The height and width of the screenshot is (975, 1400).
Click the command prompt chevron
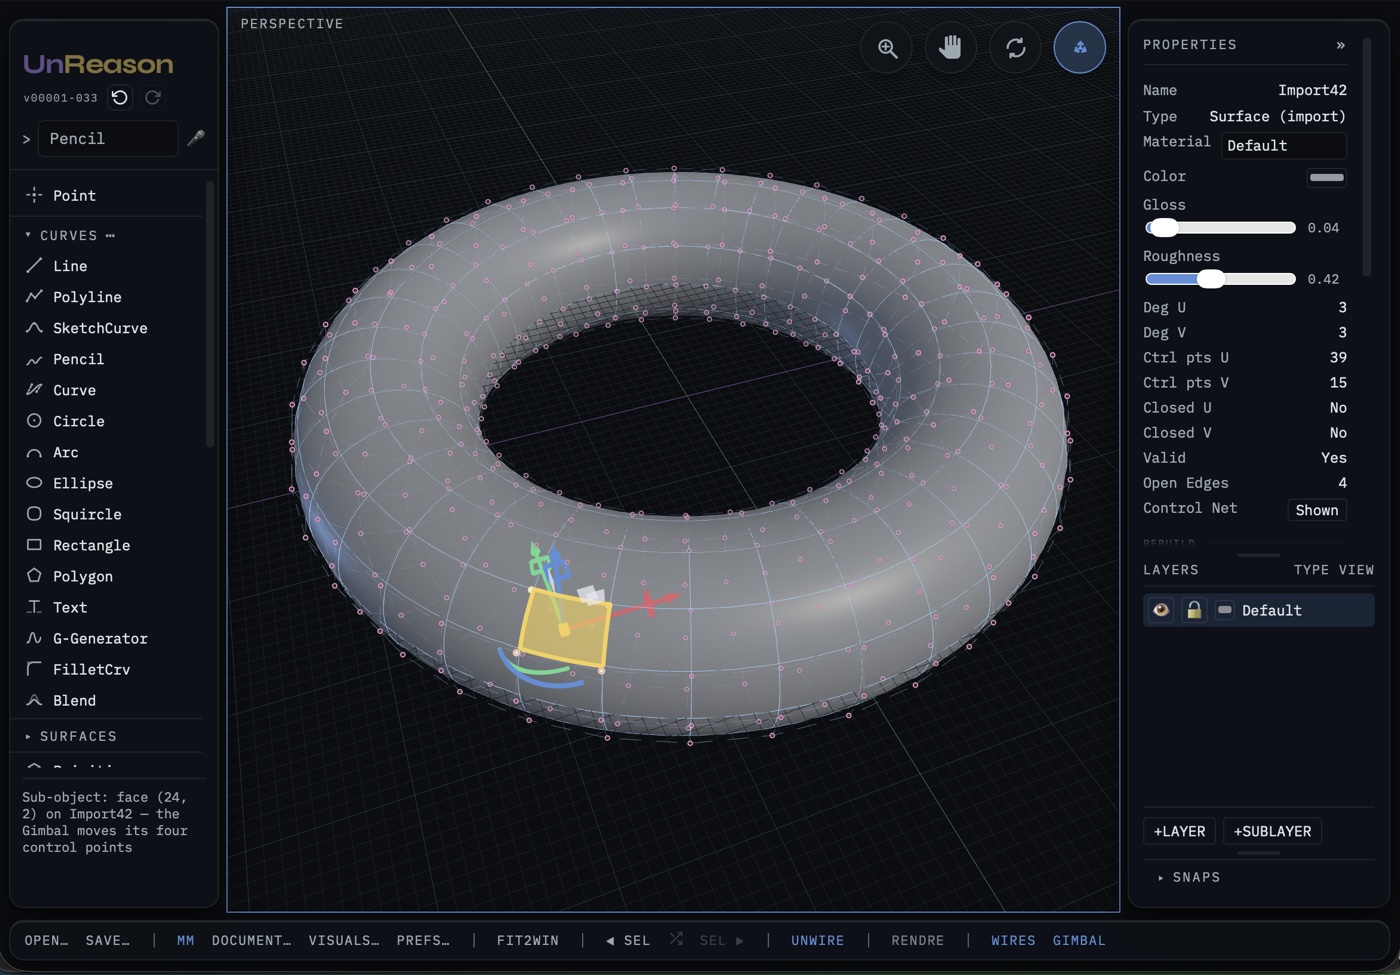tap(26, 139)
